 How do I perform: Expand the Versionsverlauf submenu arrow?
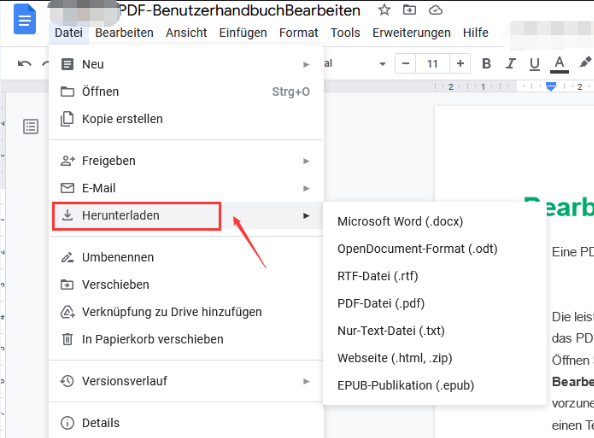(x=306, y=382)
